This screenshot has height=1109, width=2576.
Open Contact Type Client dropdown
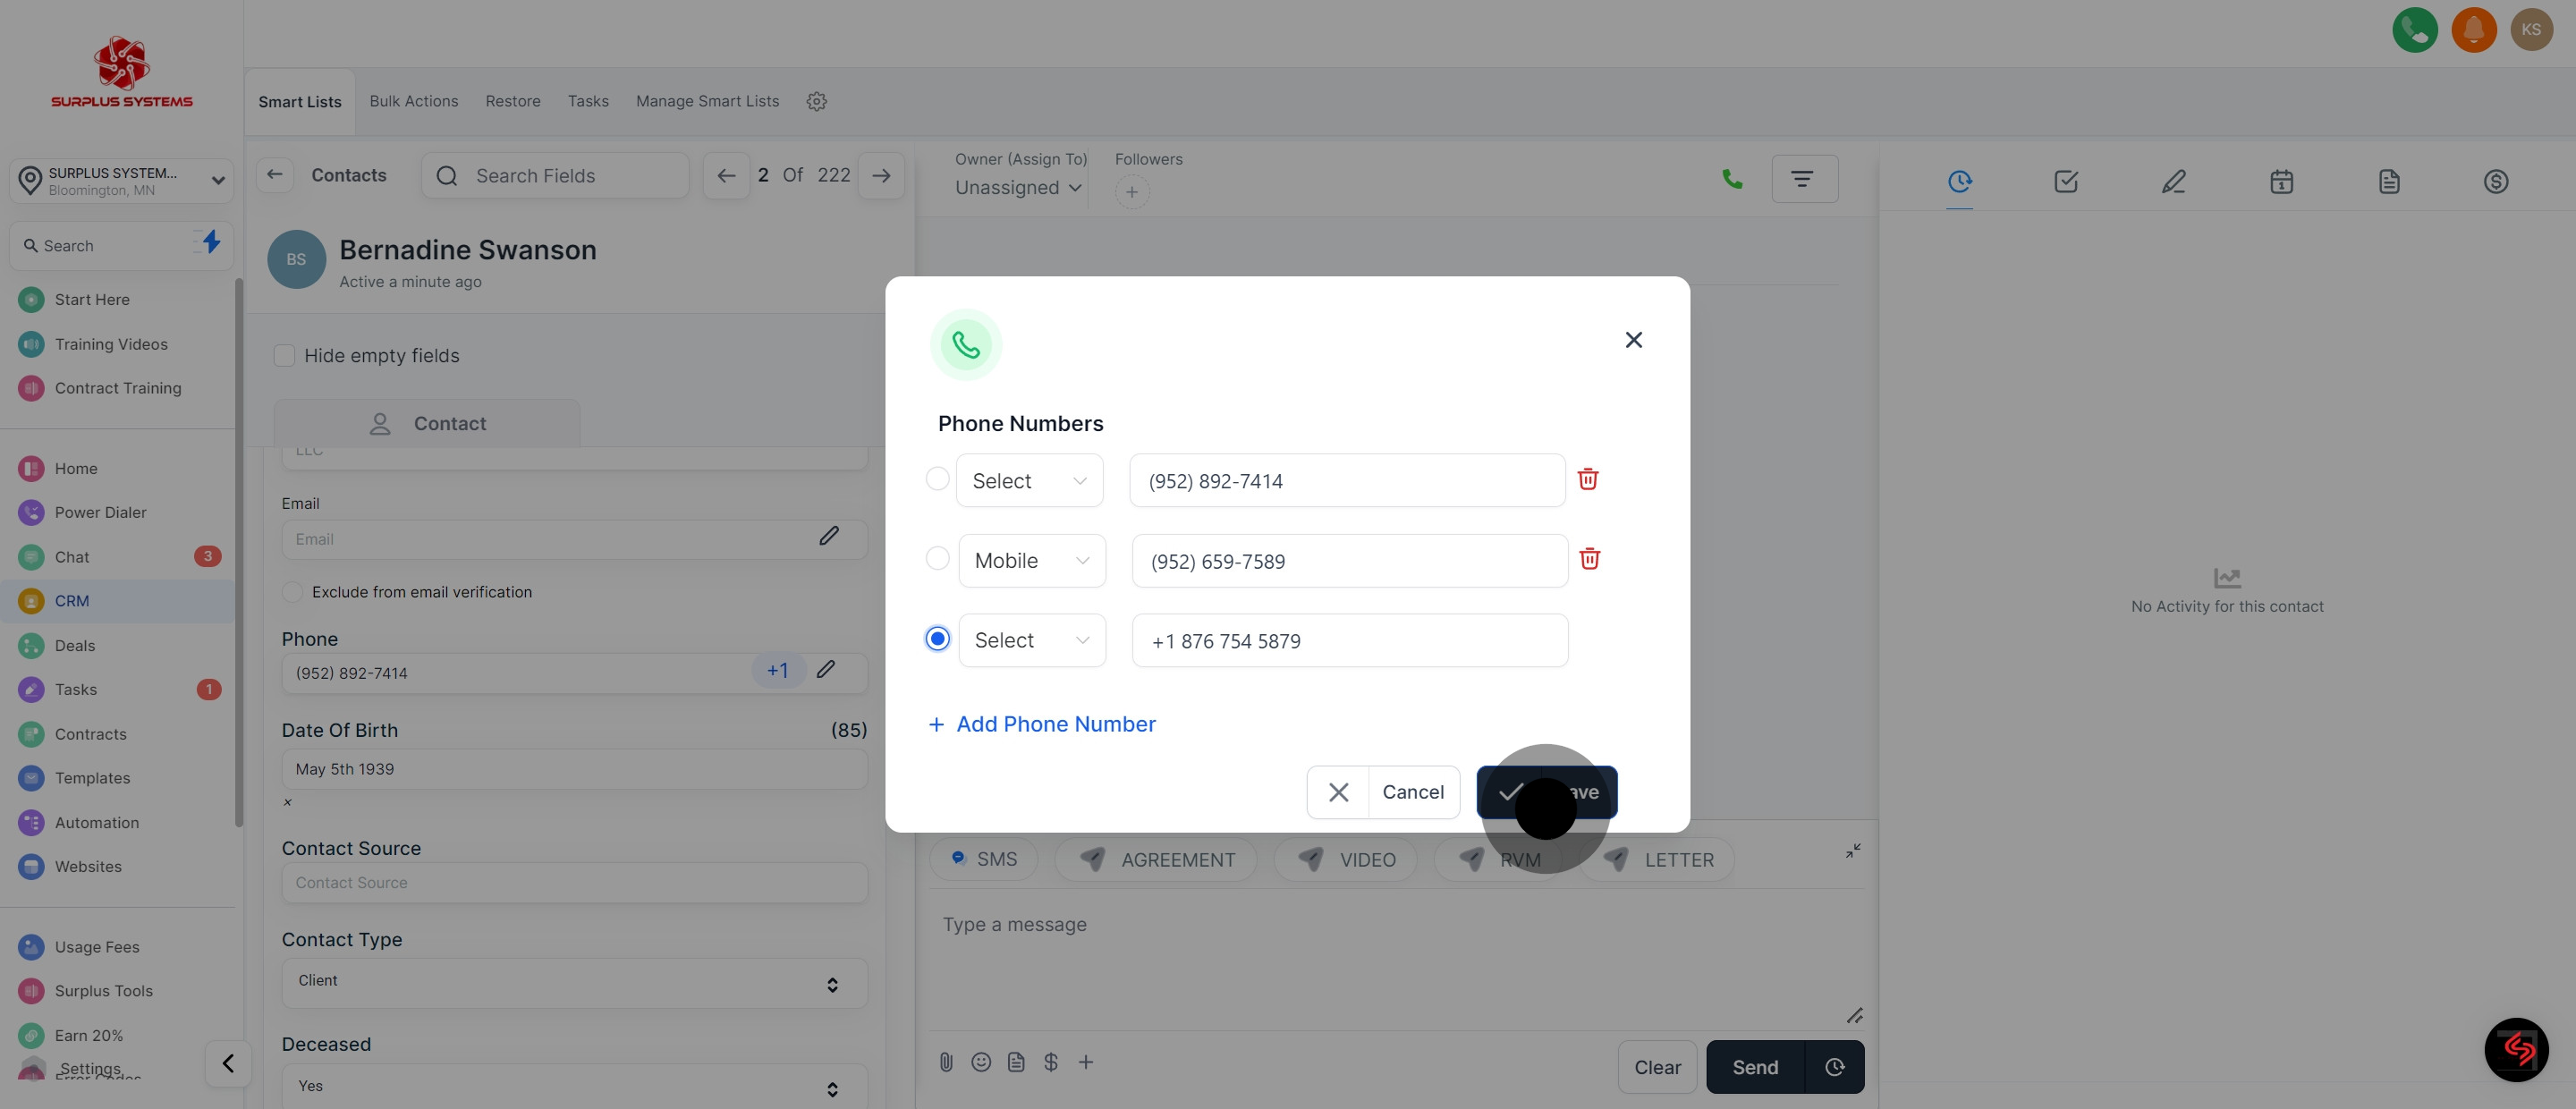(x=573, y=982)
